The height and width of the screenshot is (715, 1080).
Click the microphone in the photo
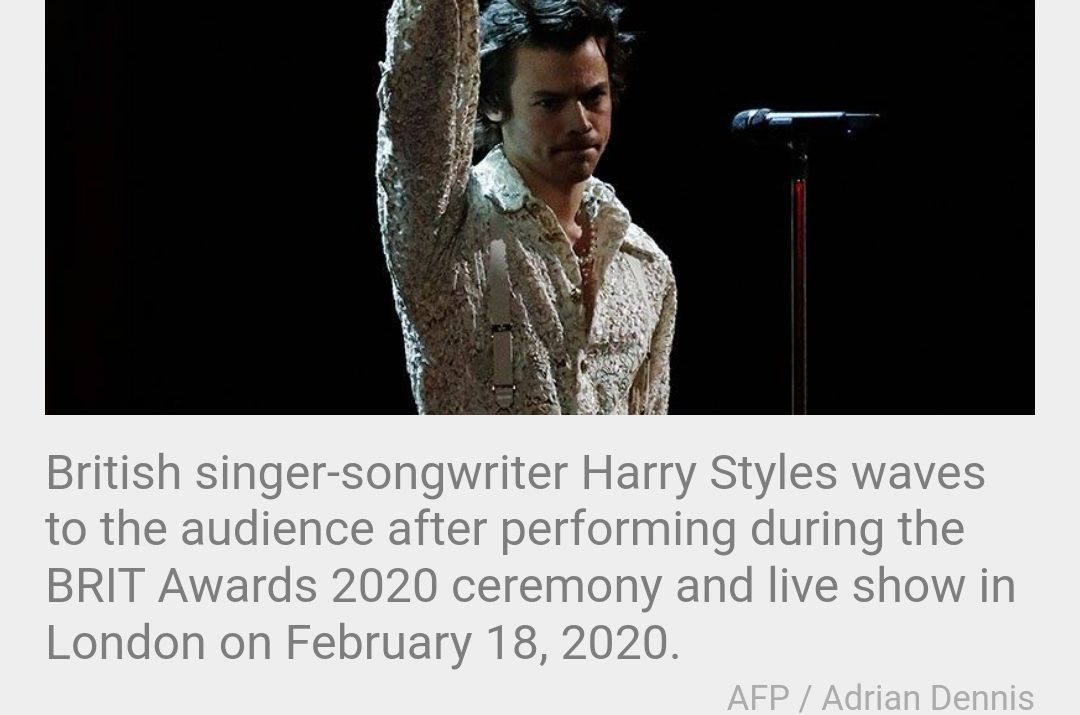[804, 123]
